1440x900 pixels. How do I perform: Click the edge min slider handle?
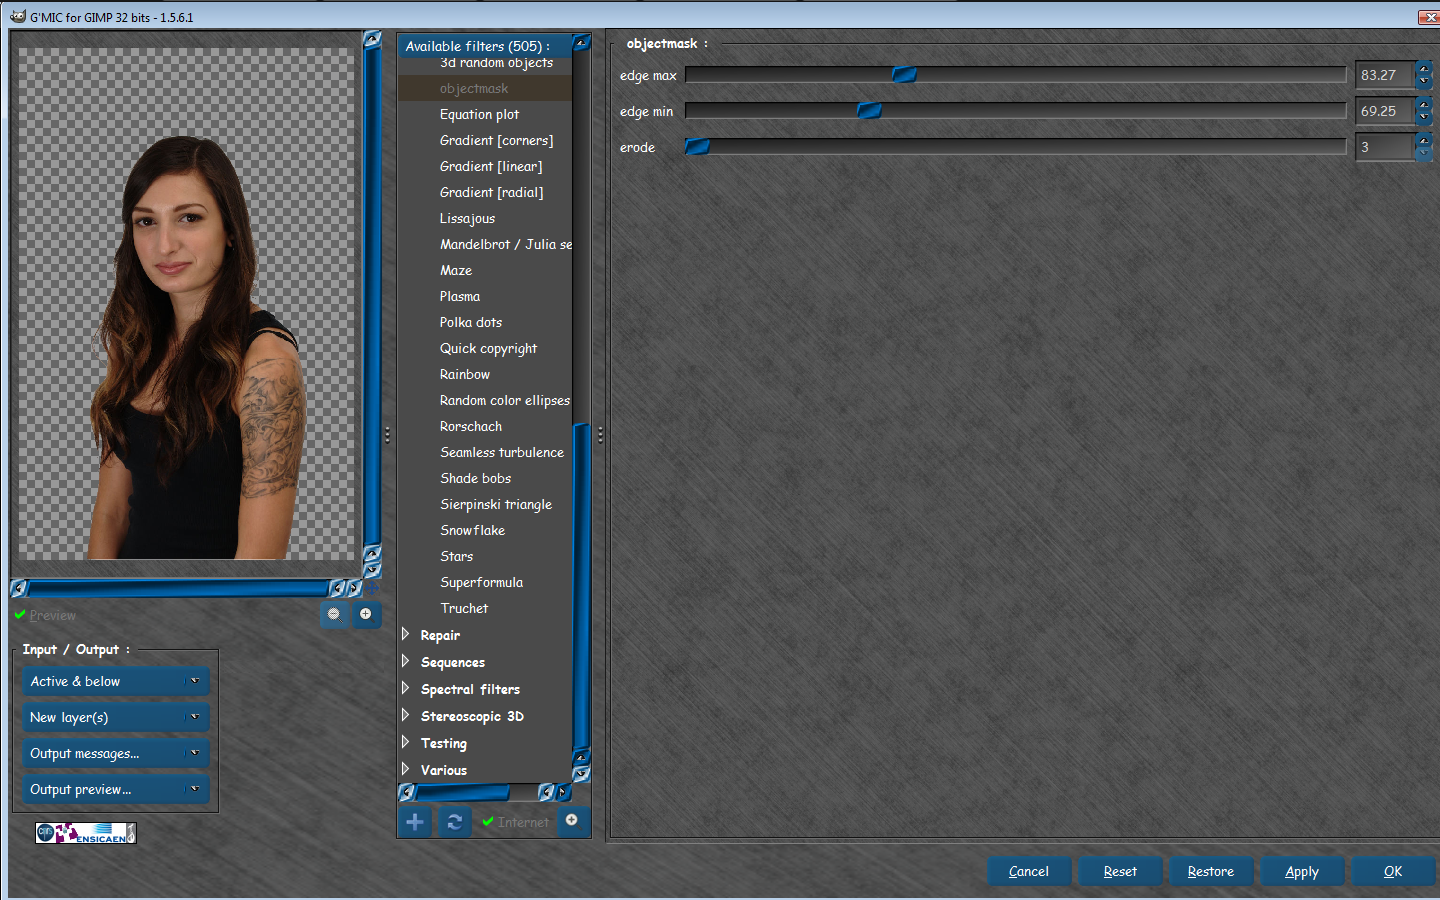[870, 111]
